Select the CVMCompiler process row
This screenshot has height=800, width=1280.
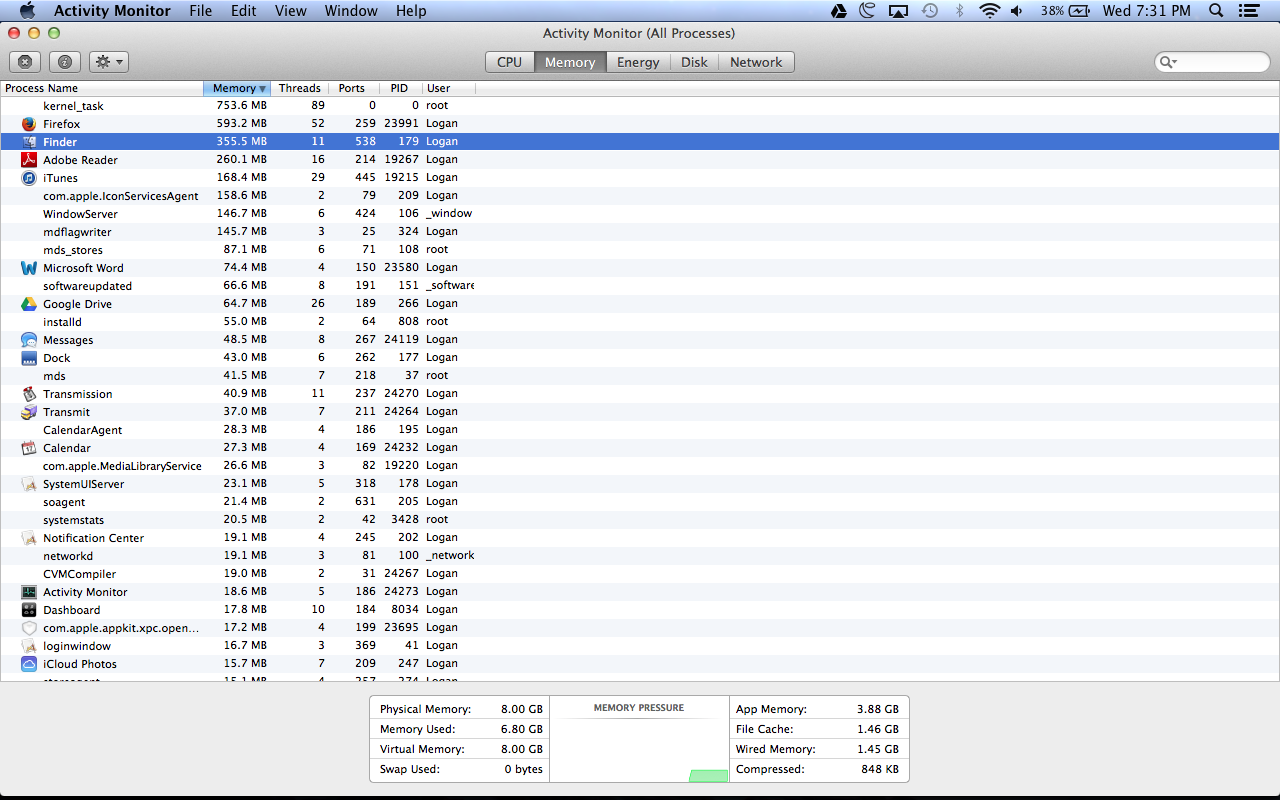[x=640, y=574]
